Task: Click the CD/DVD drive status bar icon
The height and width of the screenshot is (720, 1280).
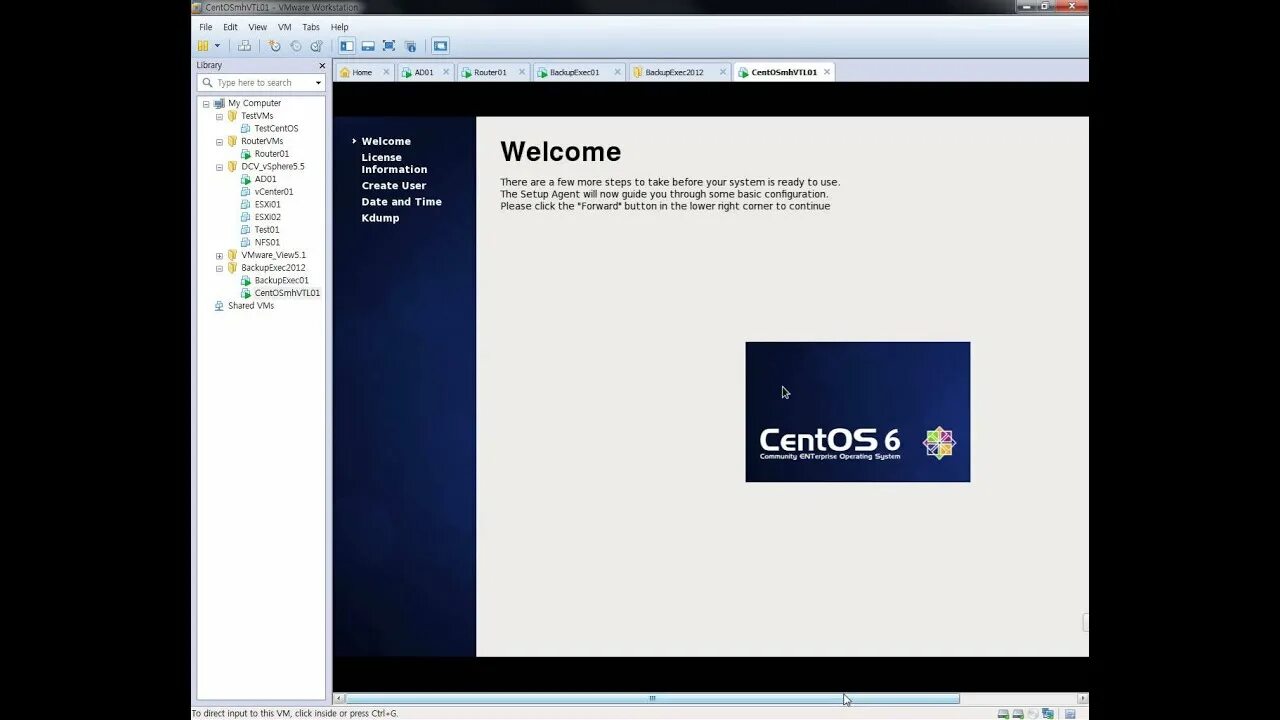Action: click(x=1033, y=714)
